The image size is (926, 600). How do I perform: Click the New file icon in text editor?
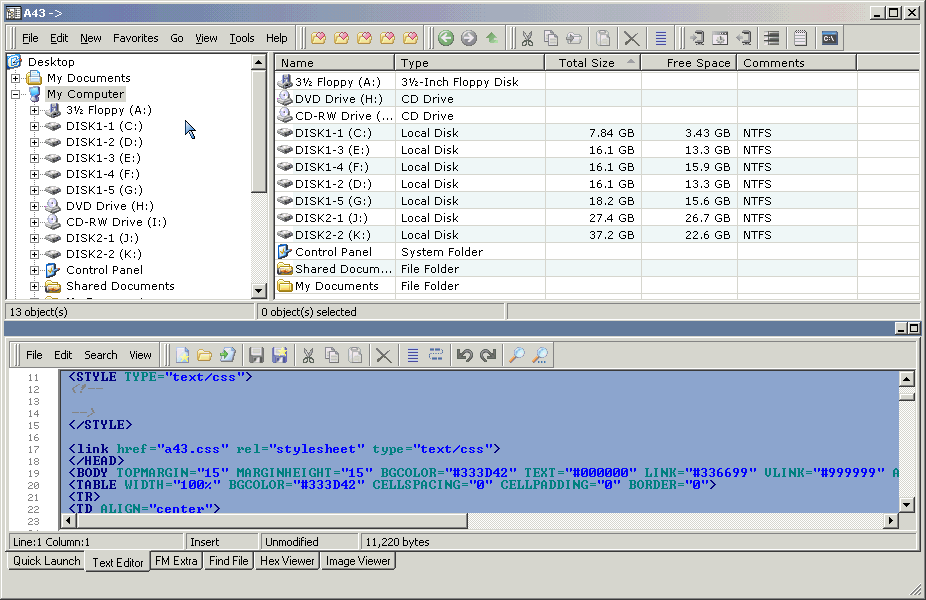coord(182,355)
